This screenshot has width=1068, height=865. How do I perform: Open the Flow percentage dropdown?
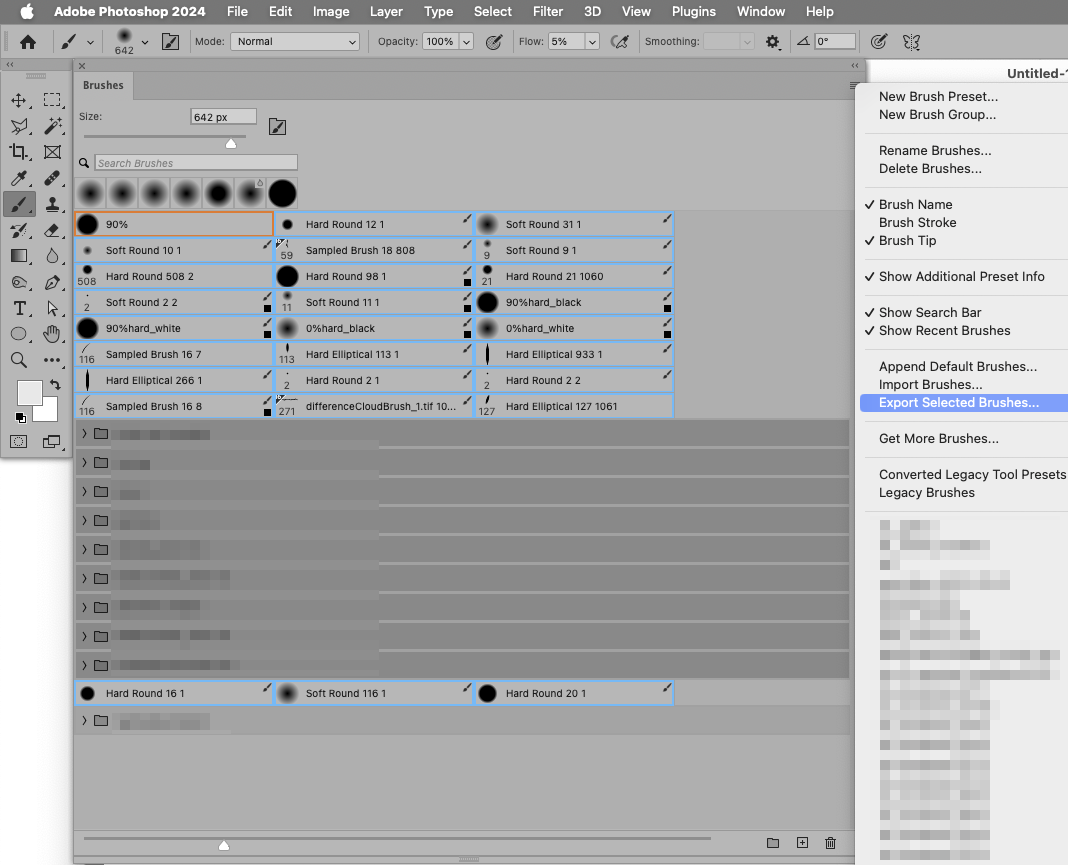coord(592,41)
